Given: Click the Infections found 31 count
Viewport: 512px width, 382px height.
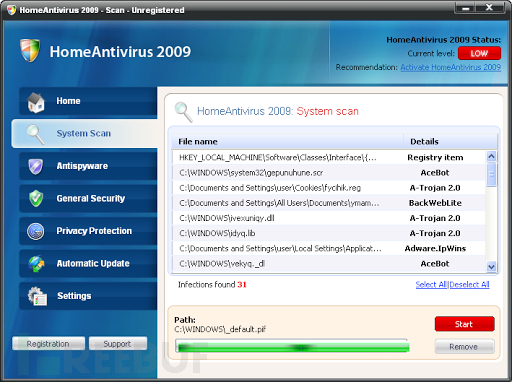Looking at the screenshot, I should click(x=212, y=284).
